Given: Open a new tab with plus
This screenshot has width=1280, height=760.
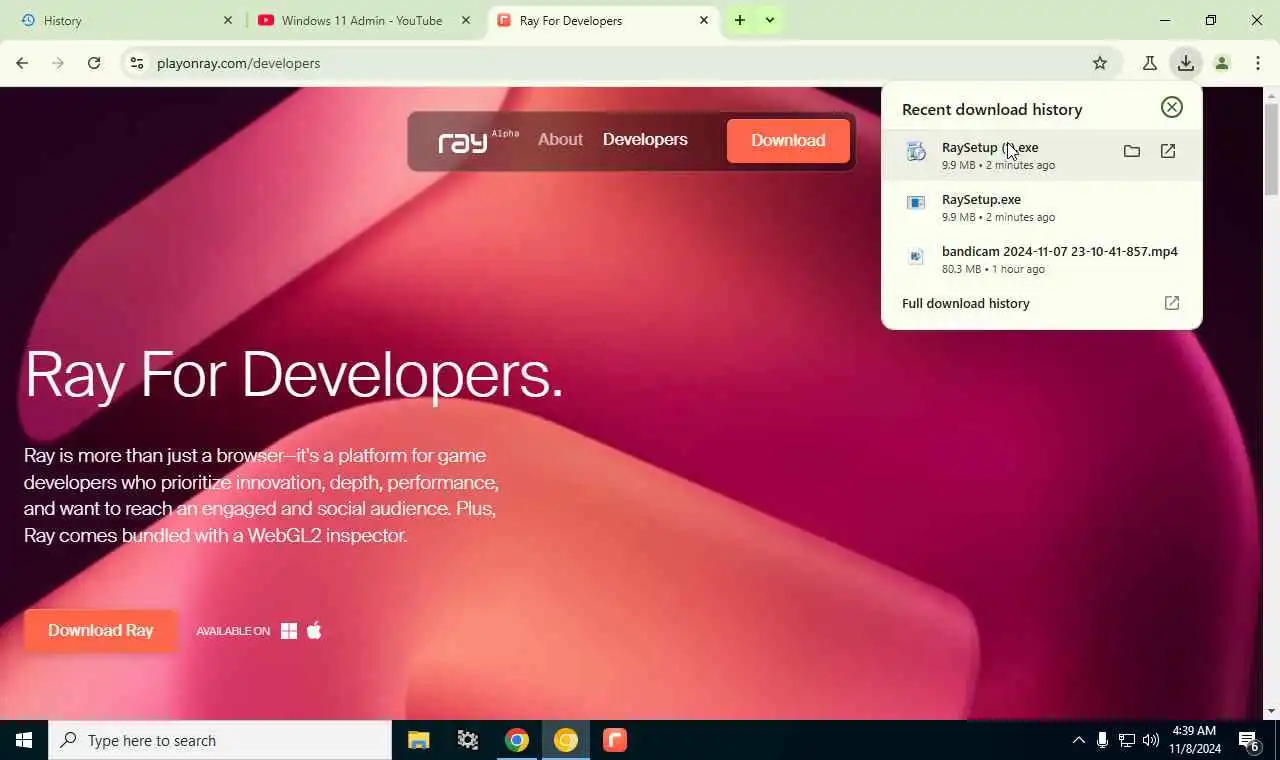Looking at the screenshot, I should (740, 20).
